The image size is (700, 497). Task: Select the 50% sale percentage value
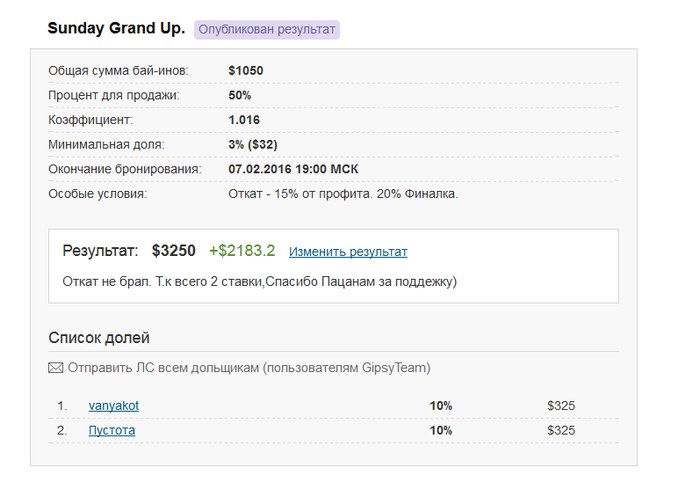pos(240,95)
